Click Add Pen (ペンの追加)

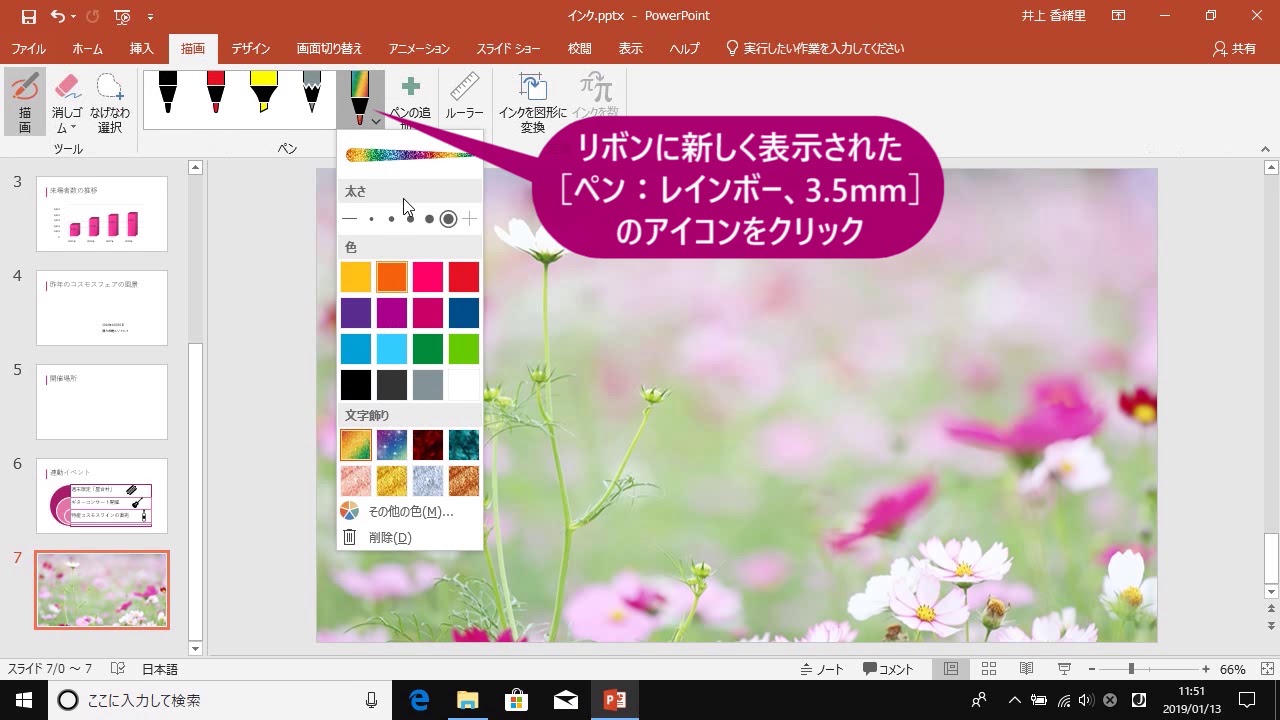tap(410, 97)
